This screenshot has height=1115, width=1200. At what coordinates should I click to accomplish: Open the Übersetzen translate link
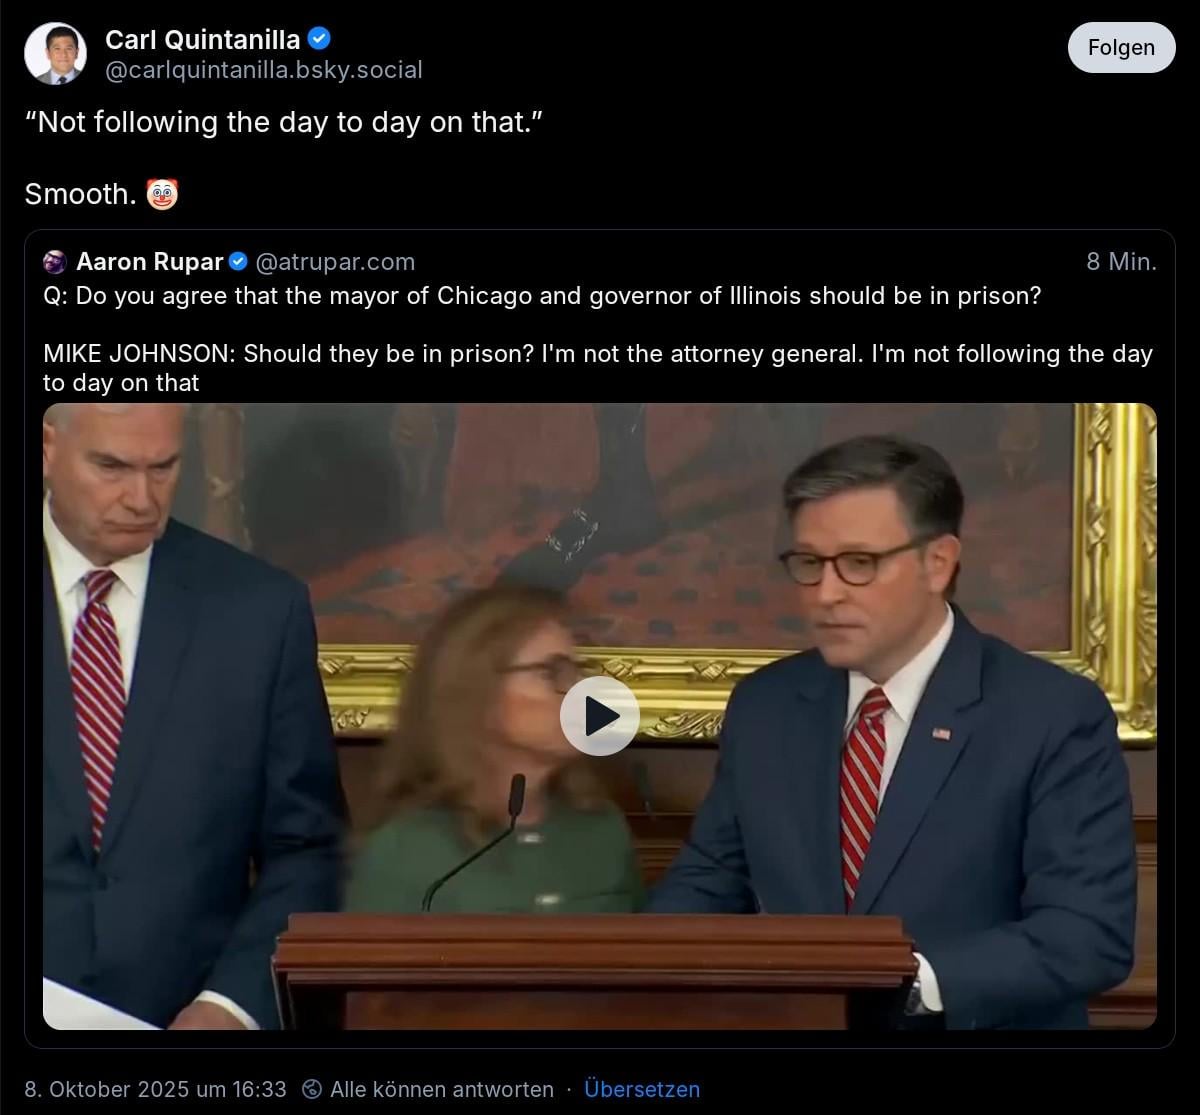642,1089
